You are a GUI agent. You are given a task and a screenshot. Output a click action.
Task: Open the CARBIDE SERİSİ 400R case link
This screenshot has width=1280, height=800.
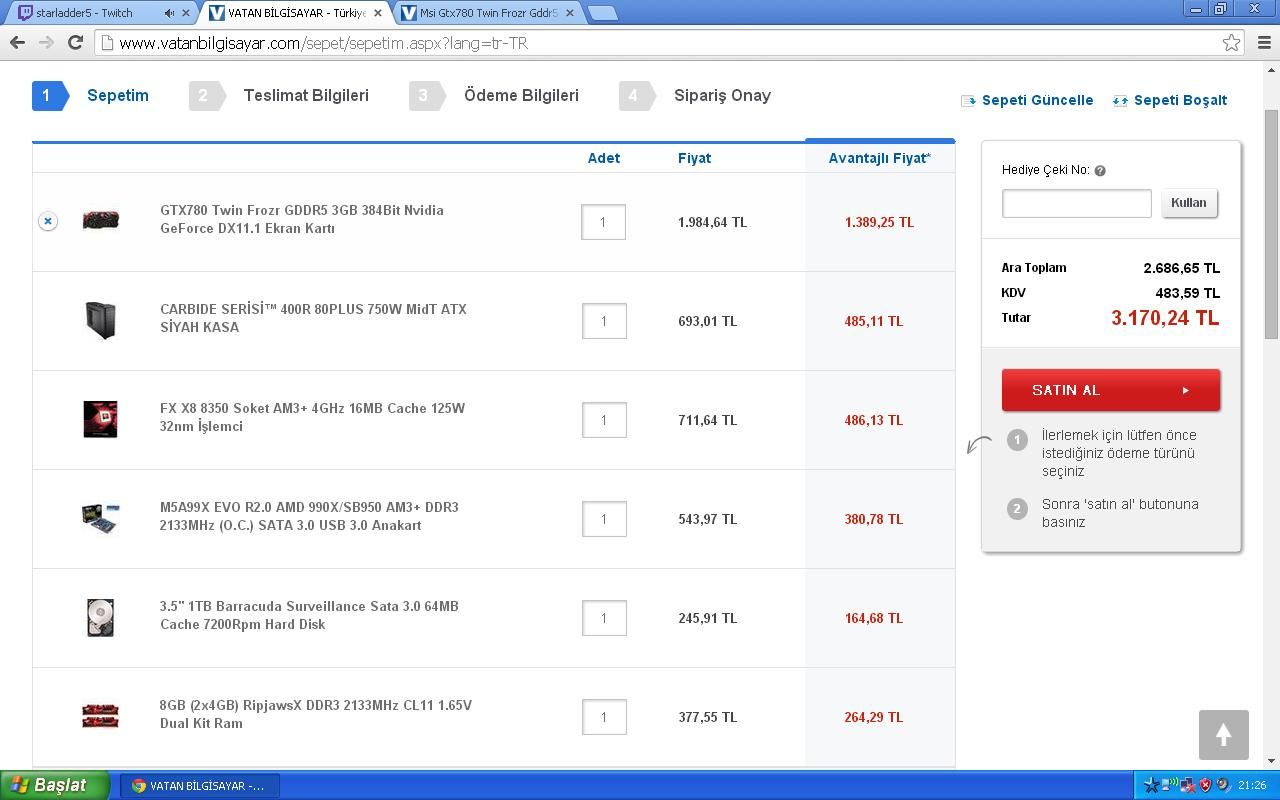[313, 318]
